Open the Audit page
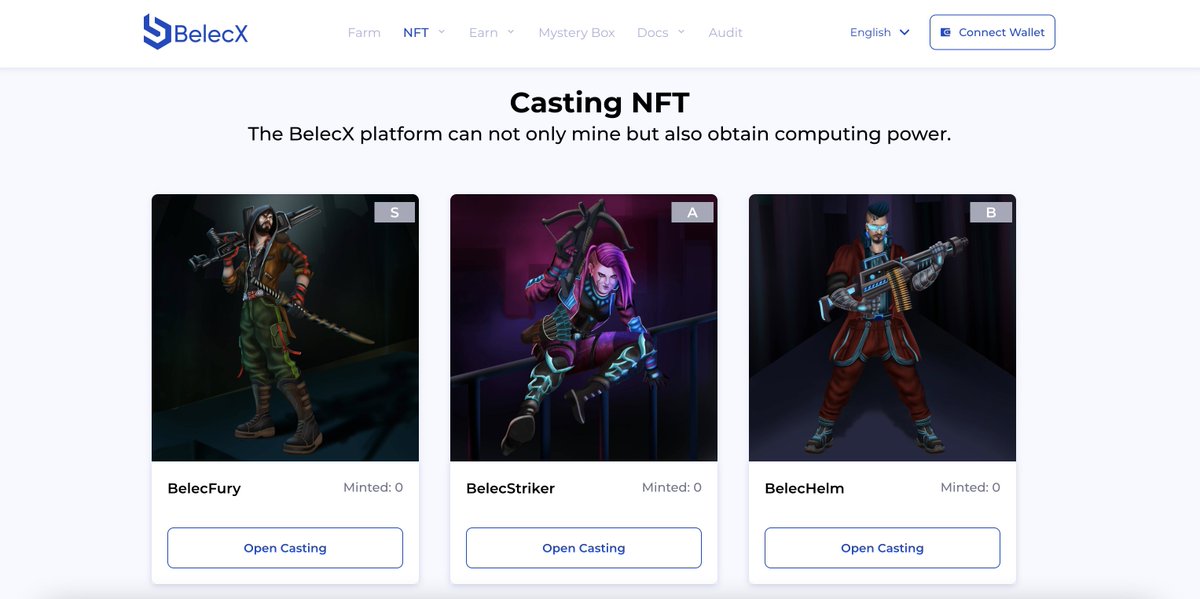This screenshot has width=1200, height=599. 725,32
